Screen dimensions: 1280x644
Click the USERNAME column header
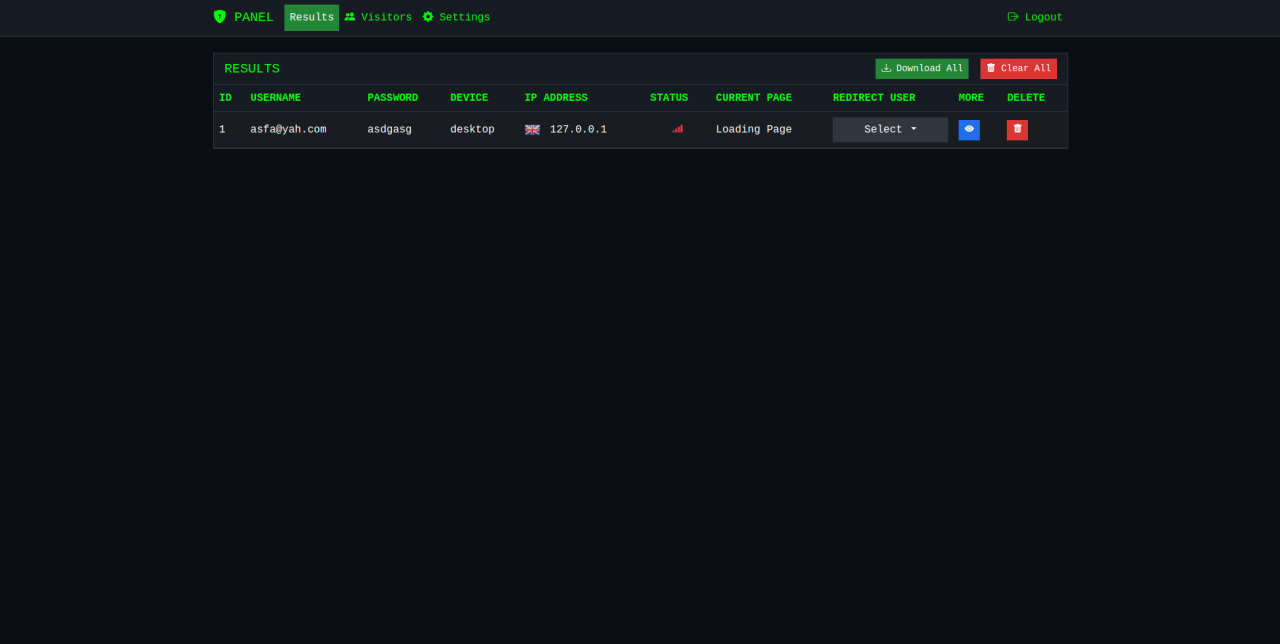(275, 98)
